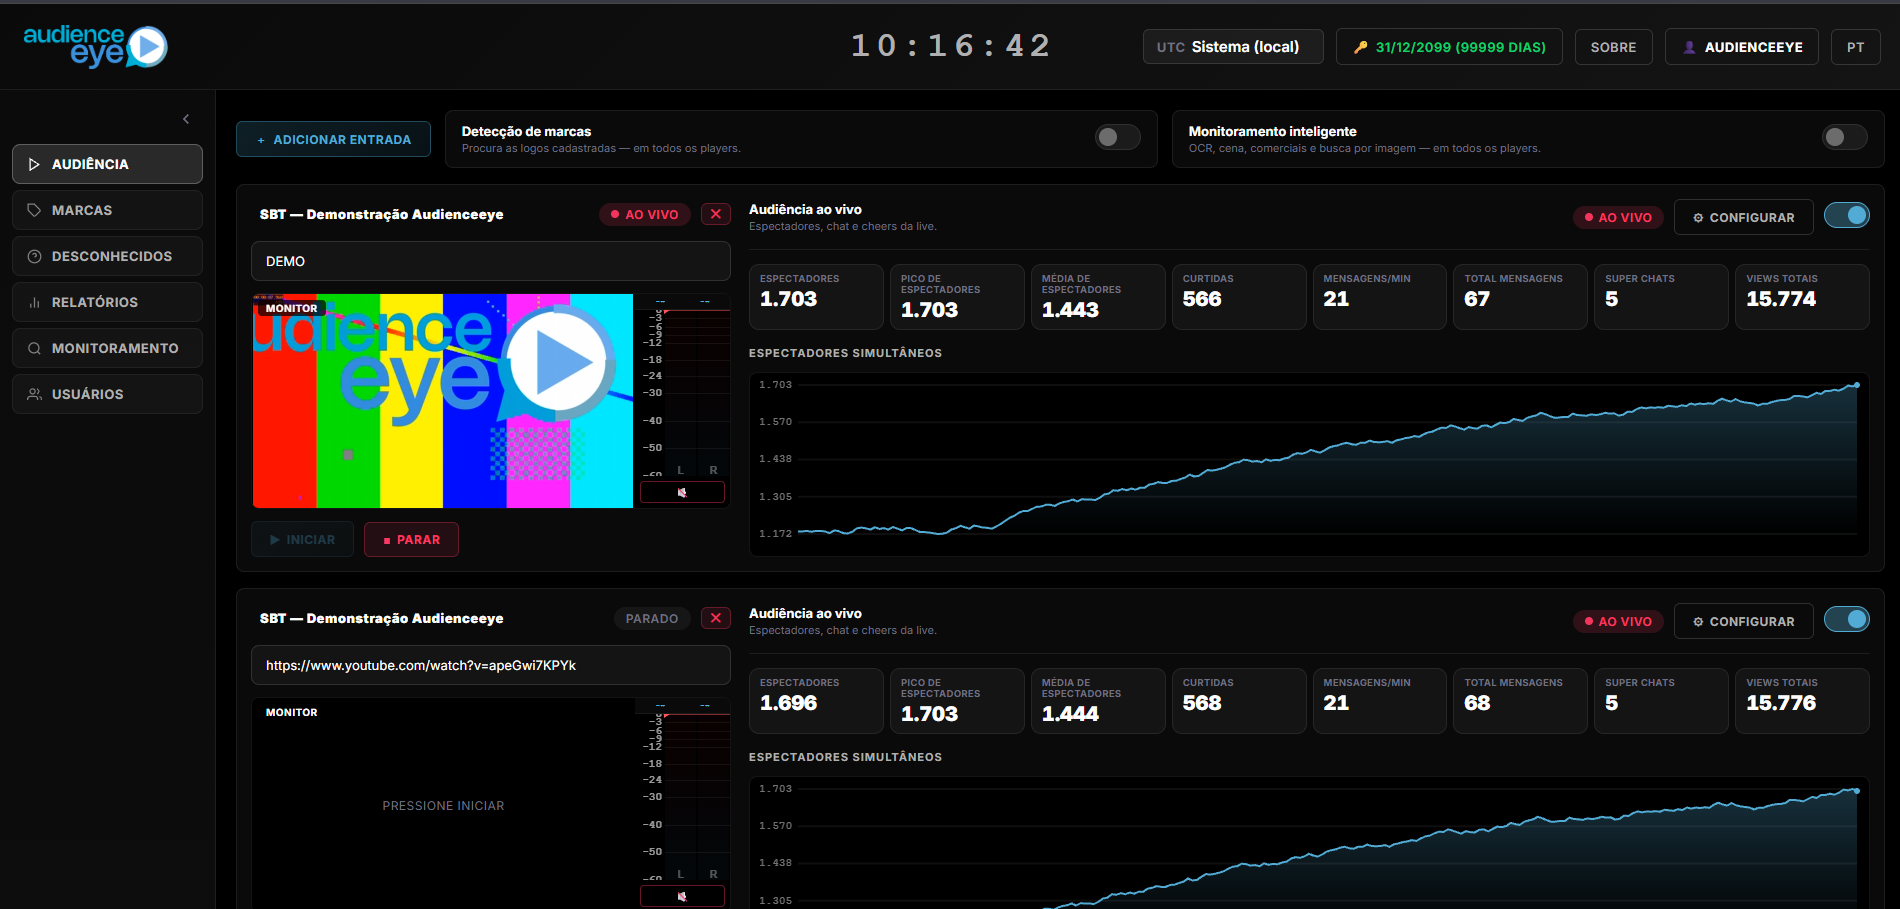Go to the Relatórios sidebar item
This screenshot has width=1900, height=909.
[x=107, y=302]
